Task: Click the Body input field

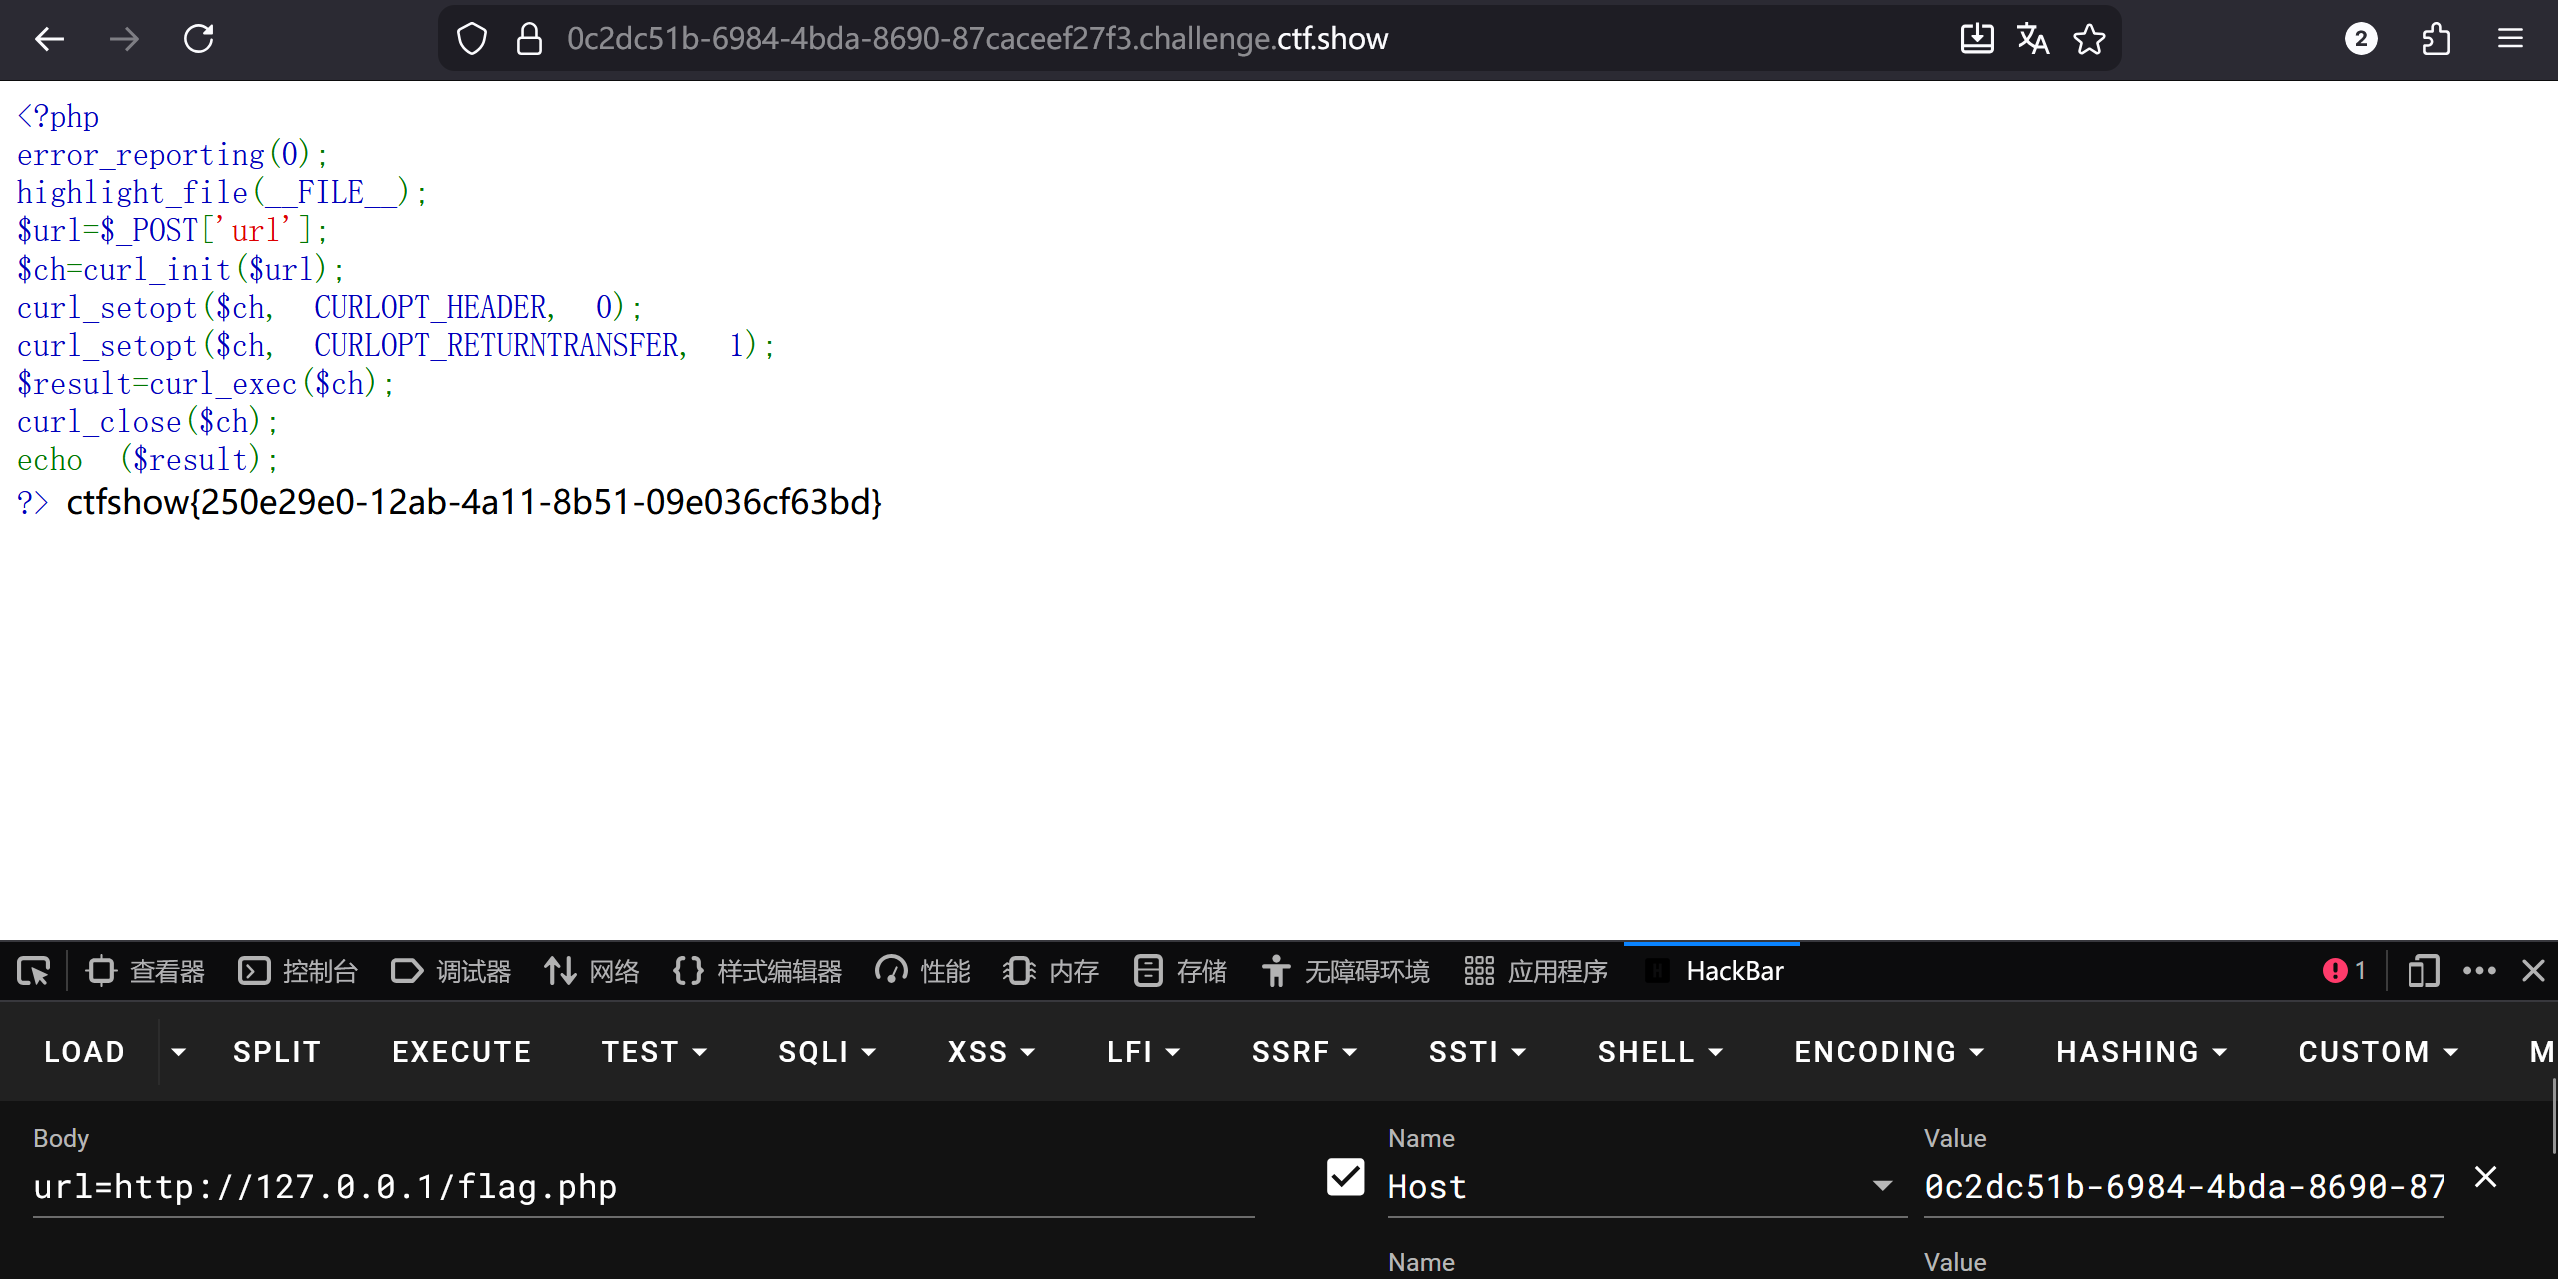Action: (642, 1186)
